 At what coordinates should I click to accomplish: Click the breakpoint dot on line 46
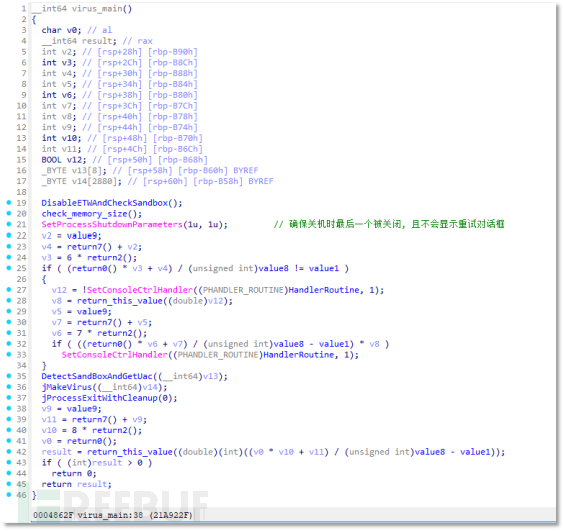9,495
